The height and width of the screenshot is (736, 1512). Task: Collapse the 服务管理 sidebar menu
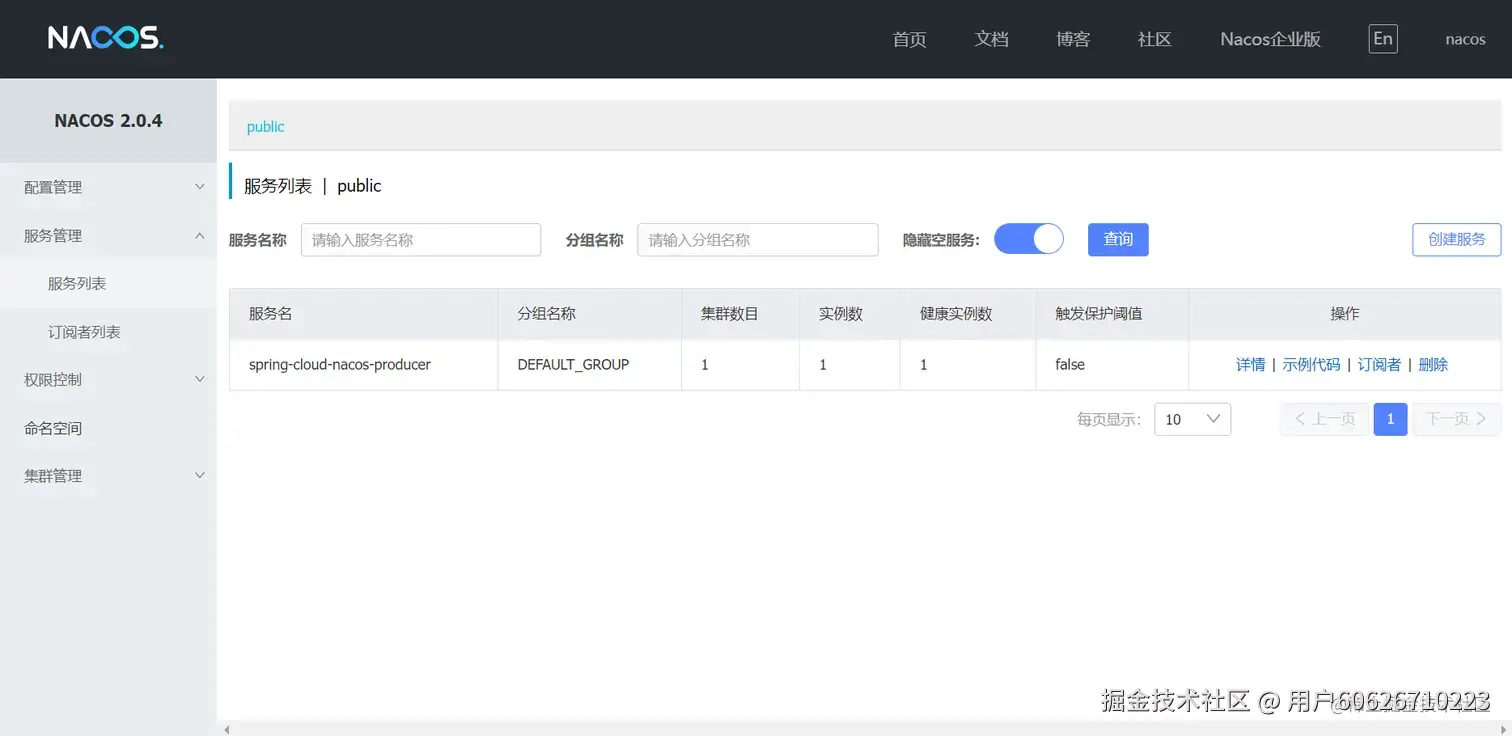tap(108, 235)
